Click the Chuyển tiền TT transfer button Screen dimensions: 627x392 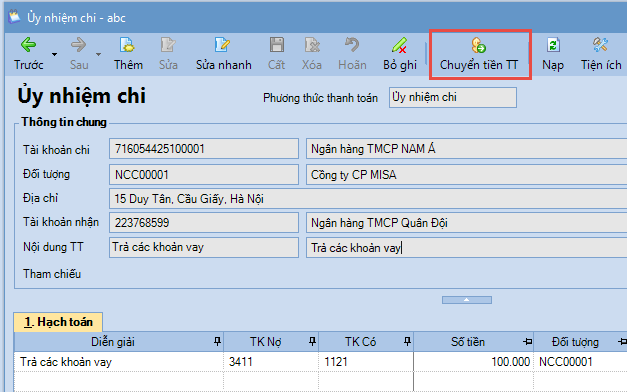tap(479, 54)
